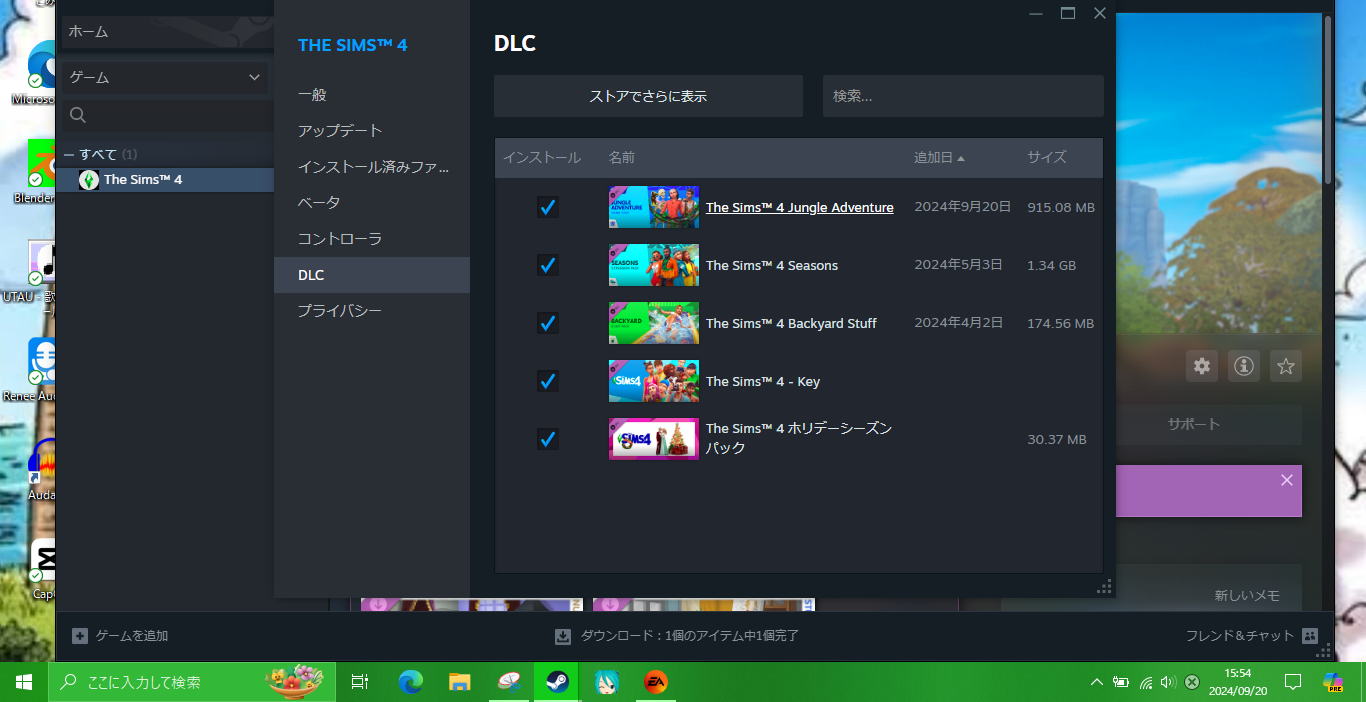
Task: Open Hatsune Miku taskbar app icon
Action: click(x=605, y=682)
